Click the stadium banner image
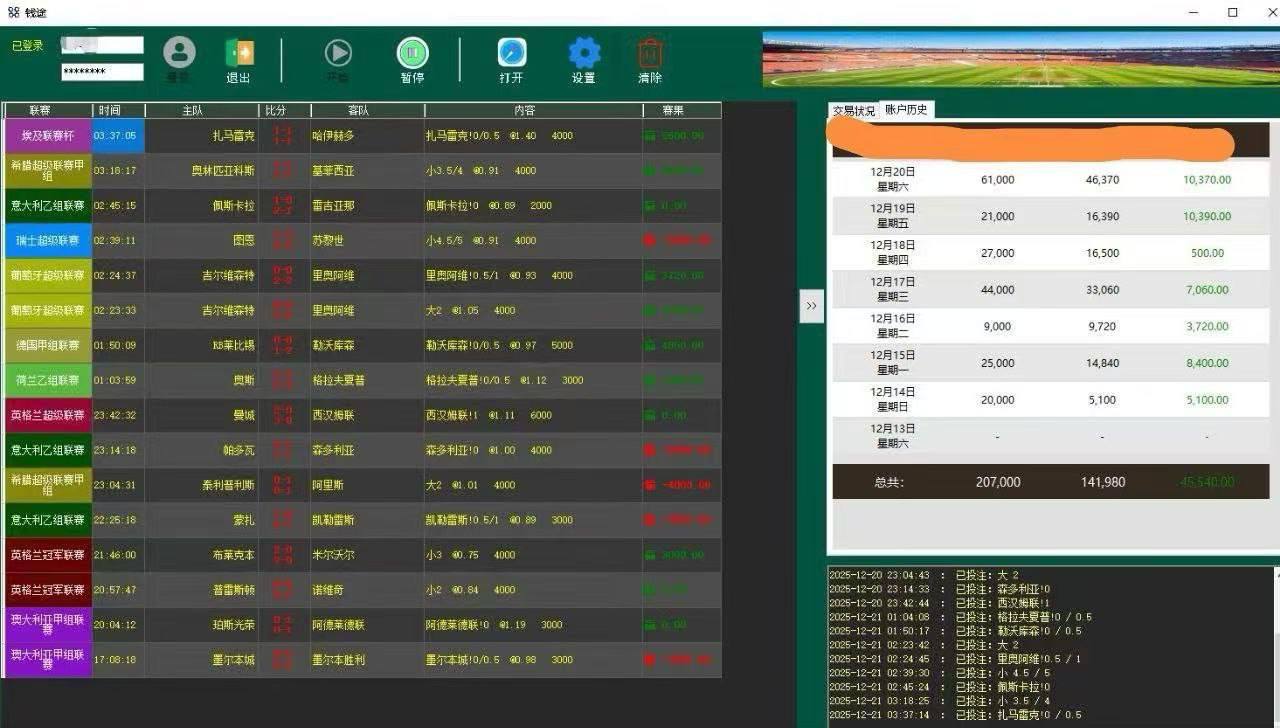 click(x=1020, y=60)
